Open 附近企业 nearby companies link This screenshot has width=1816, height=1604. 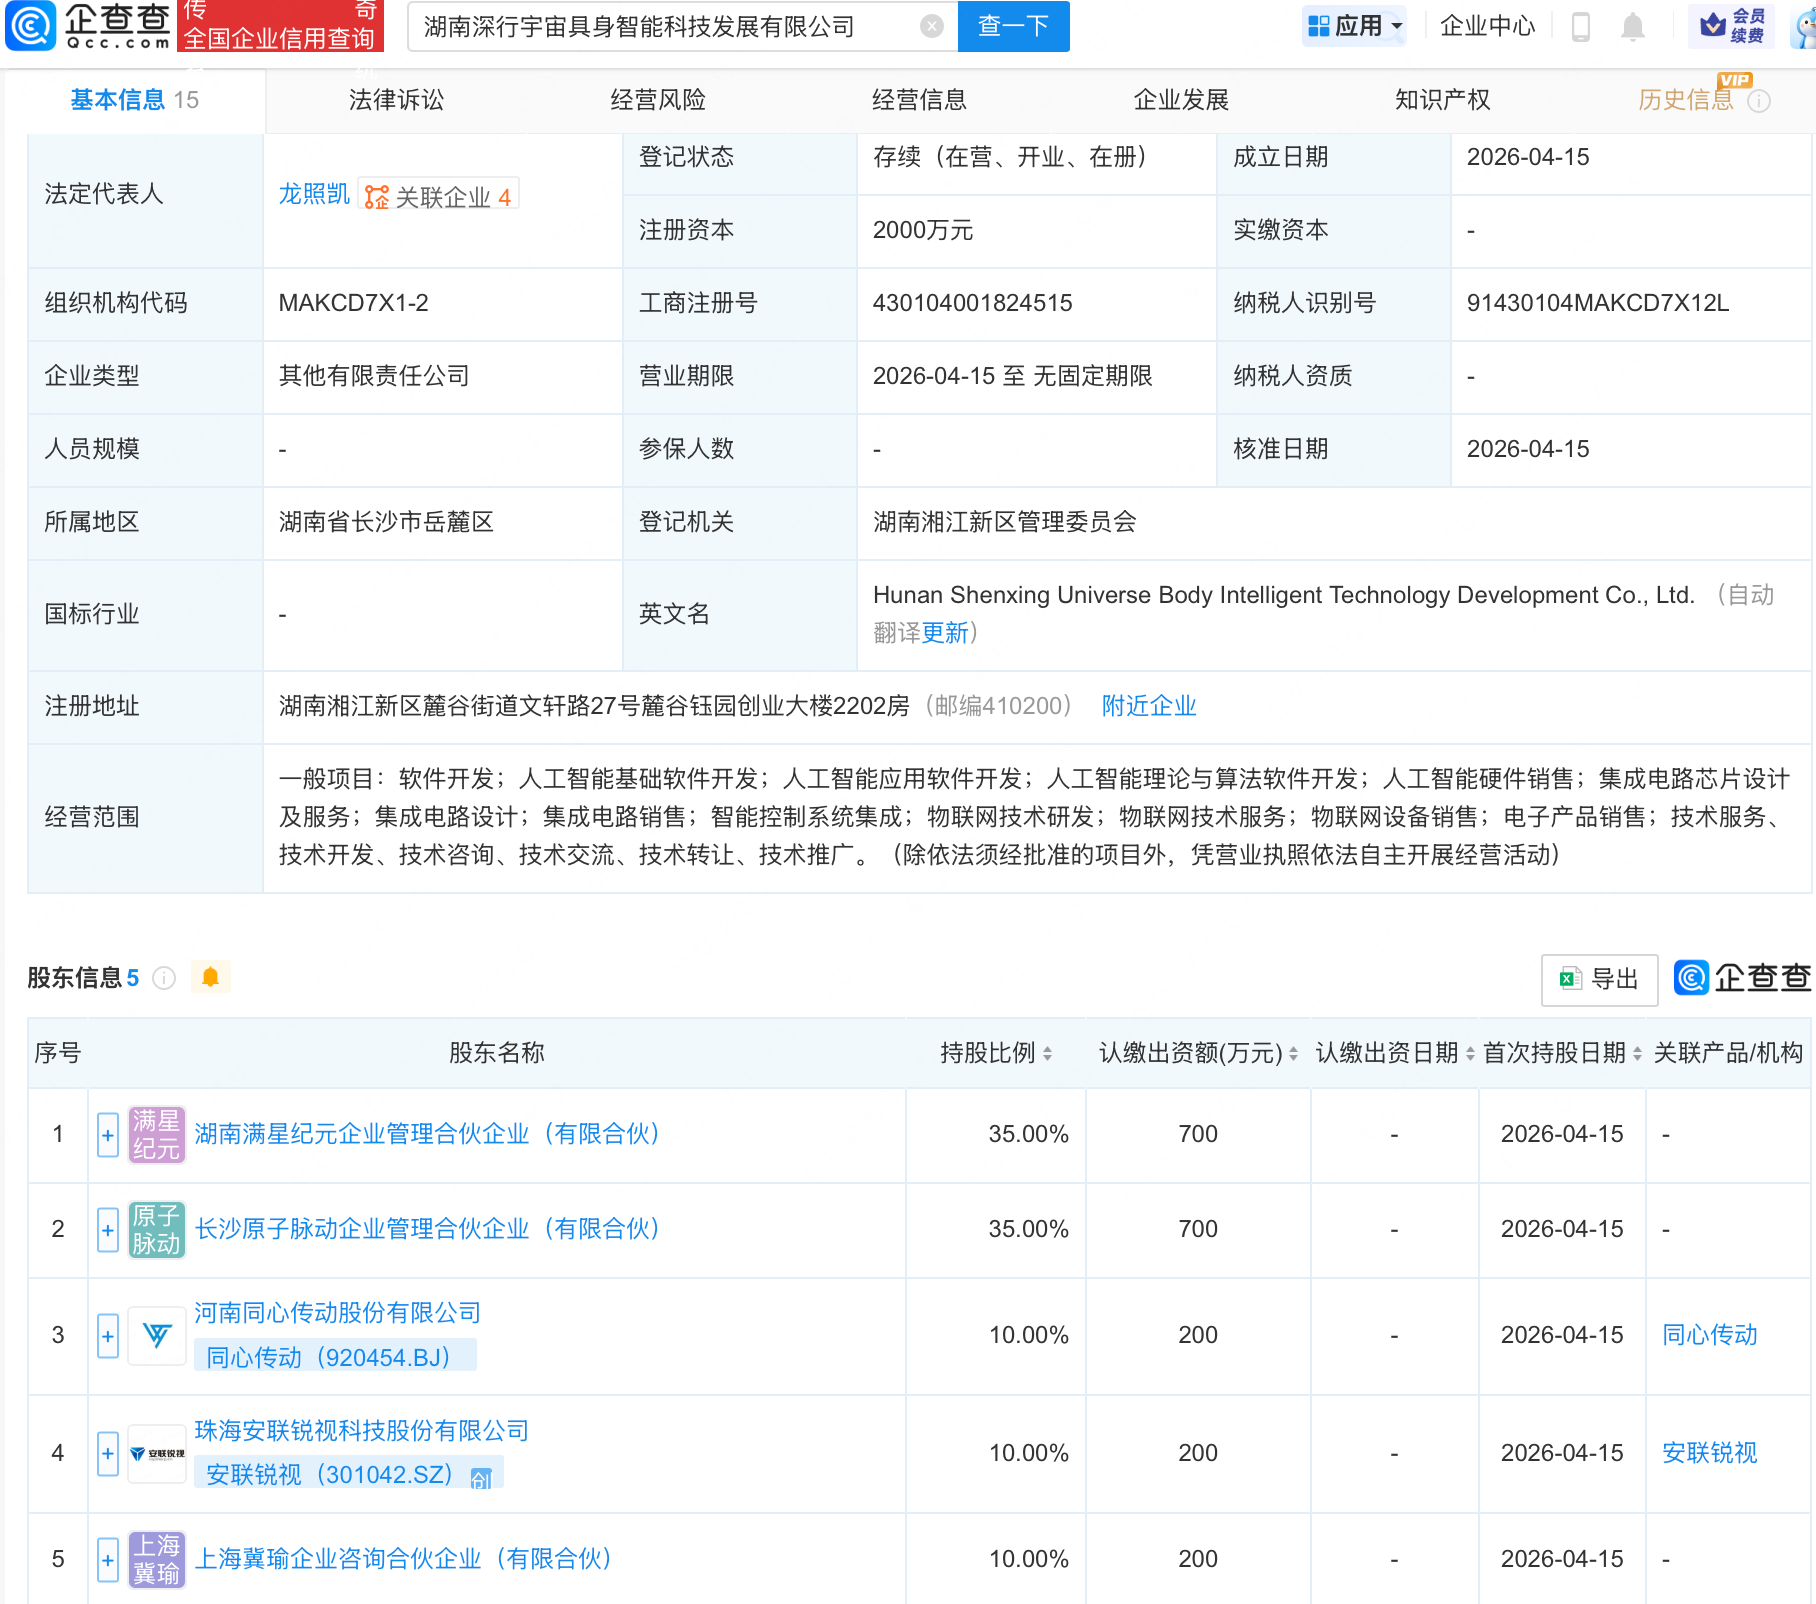click(x=1148, y=706)
